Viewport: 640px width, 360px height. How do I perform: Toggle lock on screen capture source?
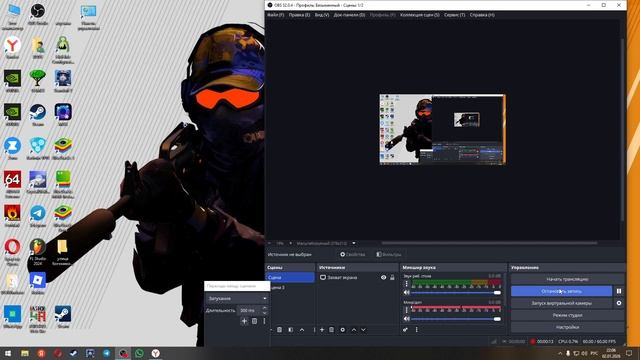click(x=392, y=278)
